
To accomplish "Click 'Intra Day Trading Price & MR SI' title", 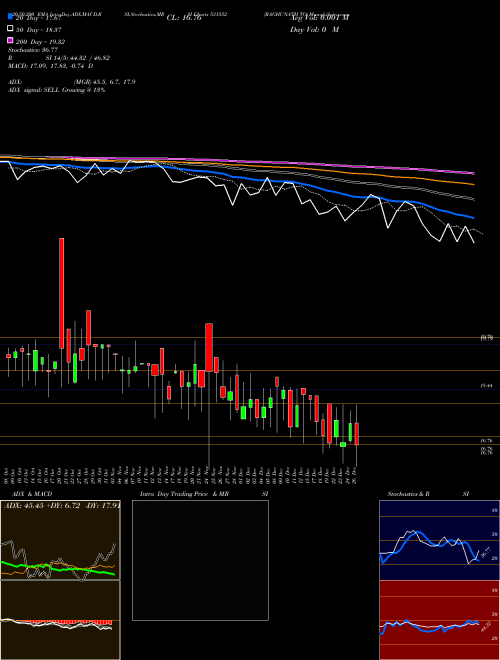I will [204, 494].
